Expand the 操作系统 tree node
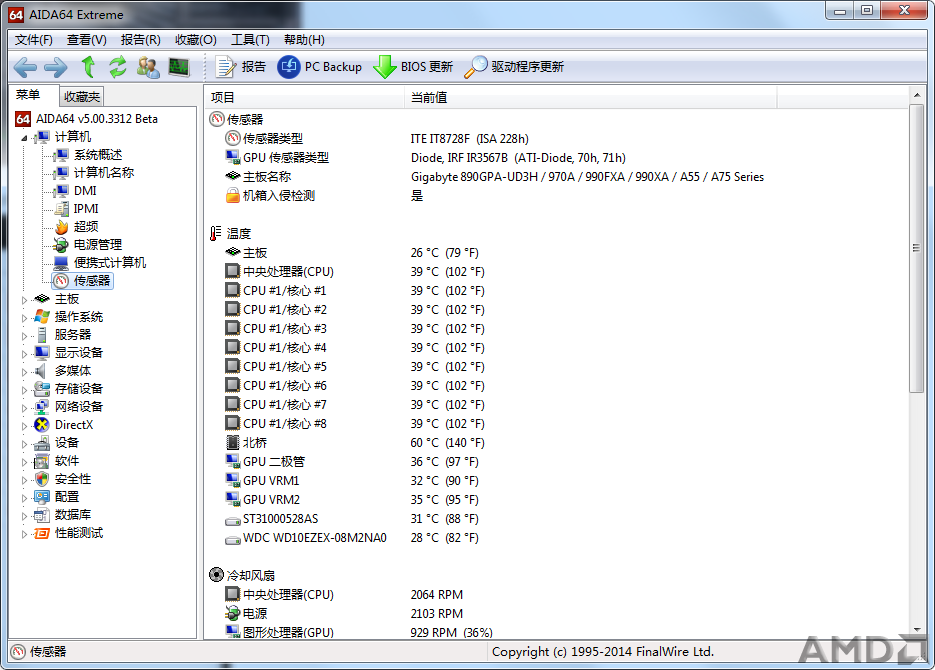The height and width of the screenshot is (670, 935). click(24, 318)
